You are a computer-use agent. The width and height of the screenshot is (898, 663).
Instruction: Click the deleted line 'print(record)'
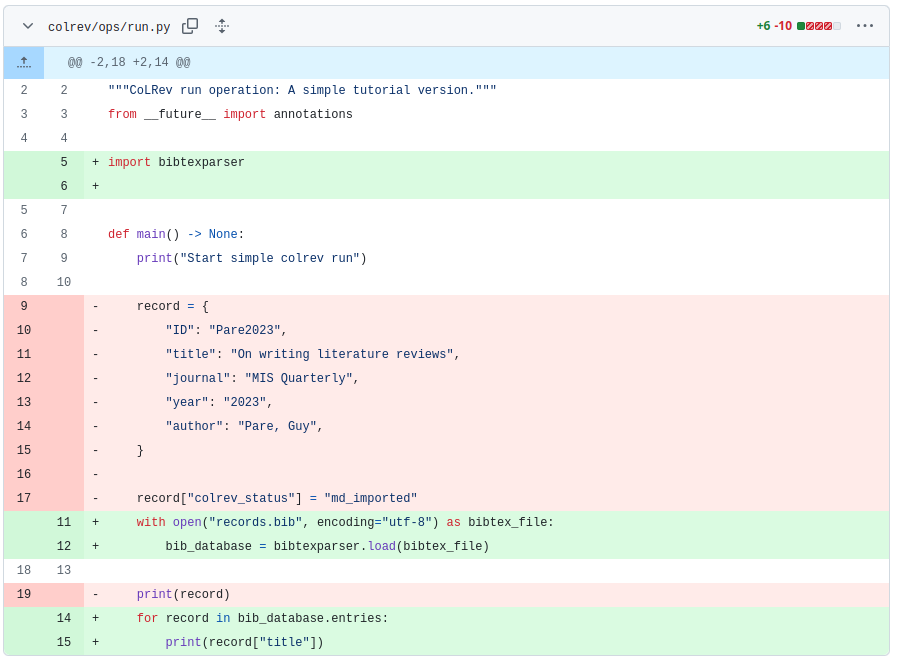[183, 595]
